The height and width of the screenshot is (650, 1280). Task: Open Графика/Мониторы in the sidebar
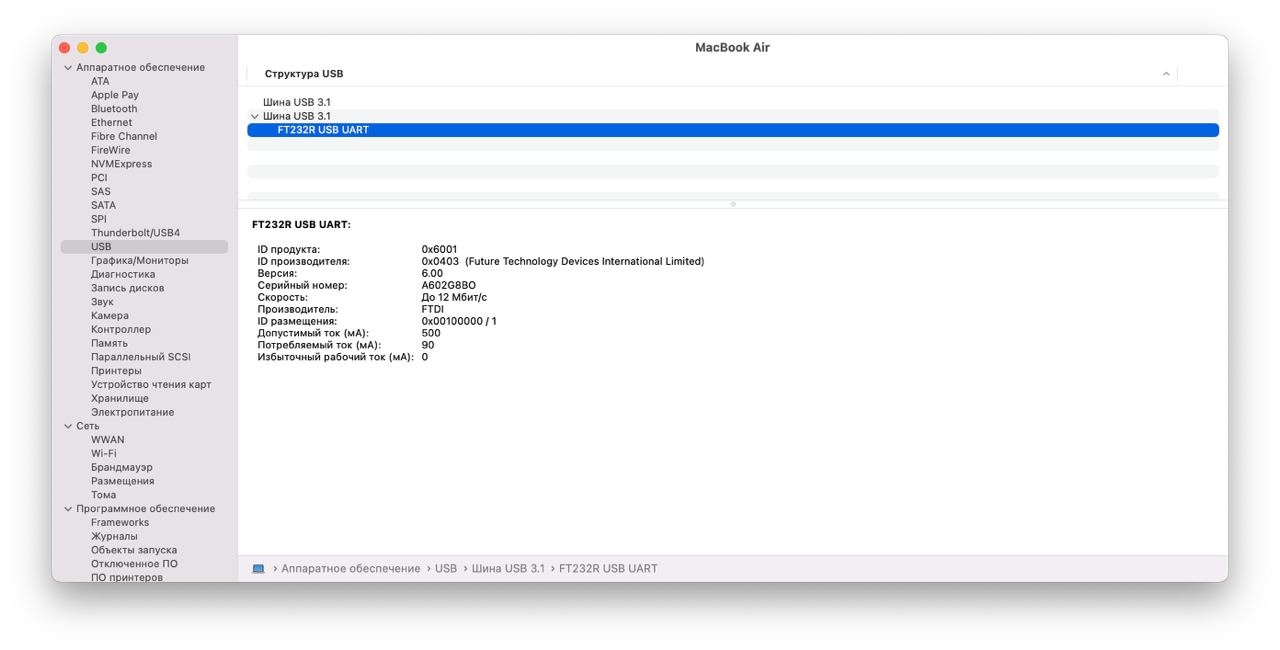click(139, 261)
